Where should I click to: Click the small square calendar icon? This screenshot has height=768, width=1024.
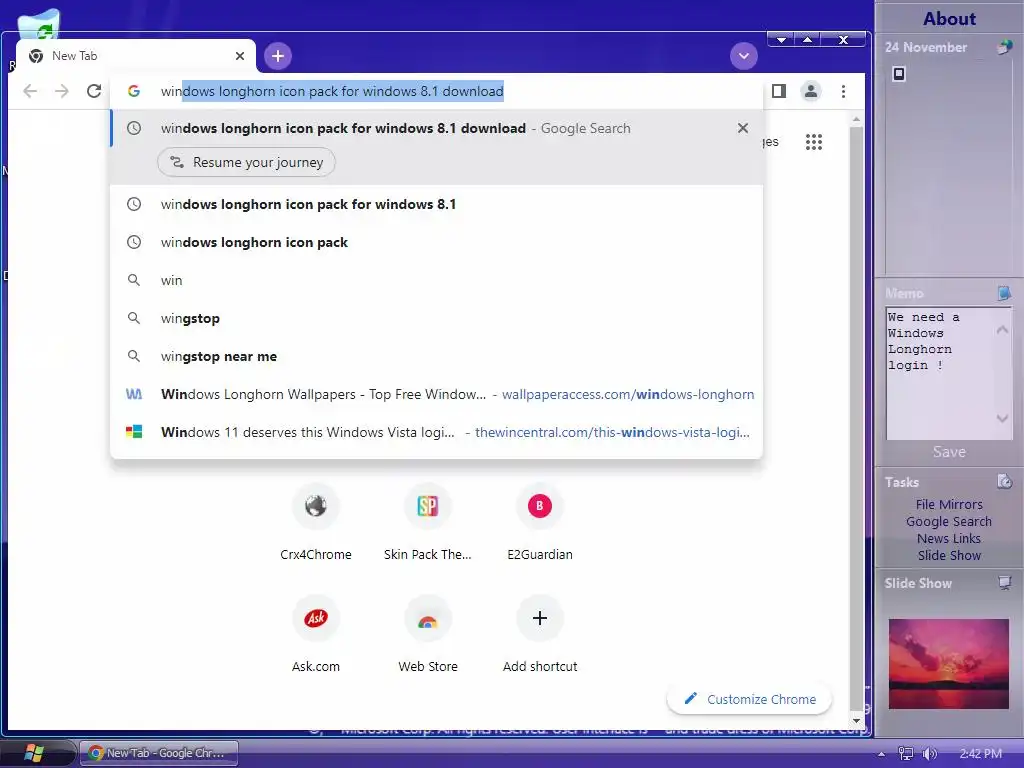coord(899,74)
